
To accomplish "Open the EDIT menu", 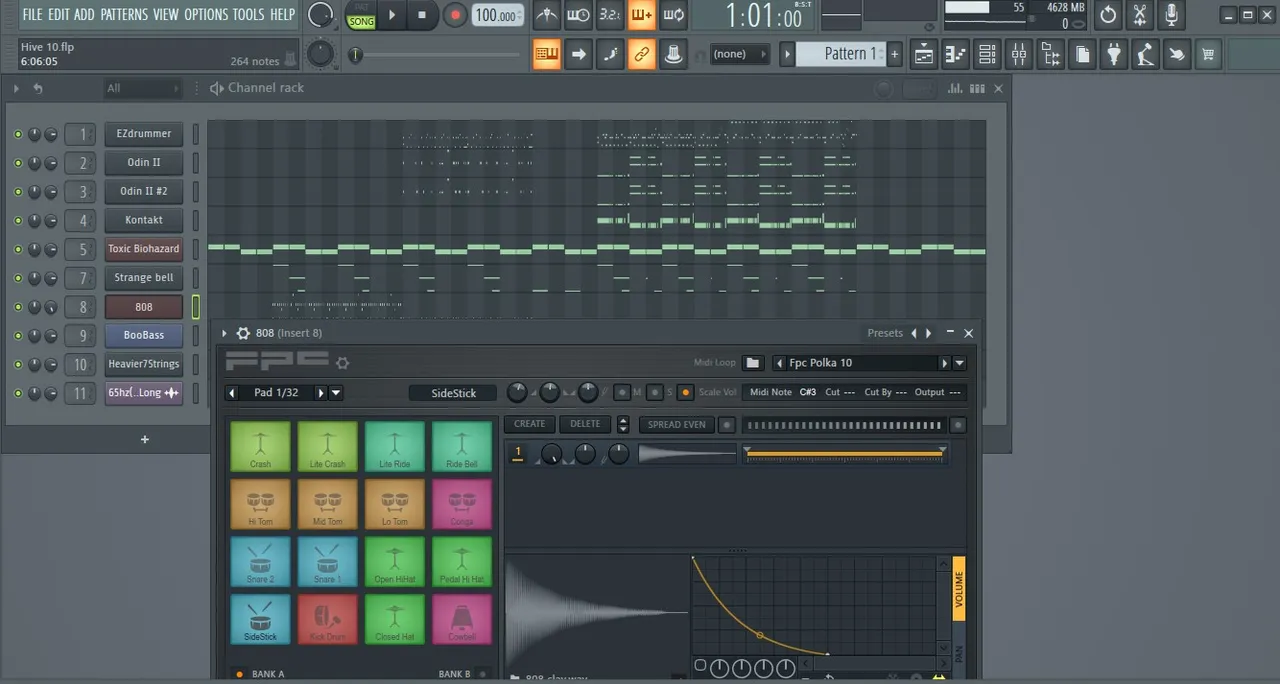I will 59,14.
